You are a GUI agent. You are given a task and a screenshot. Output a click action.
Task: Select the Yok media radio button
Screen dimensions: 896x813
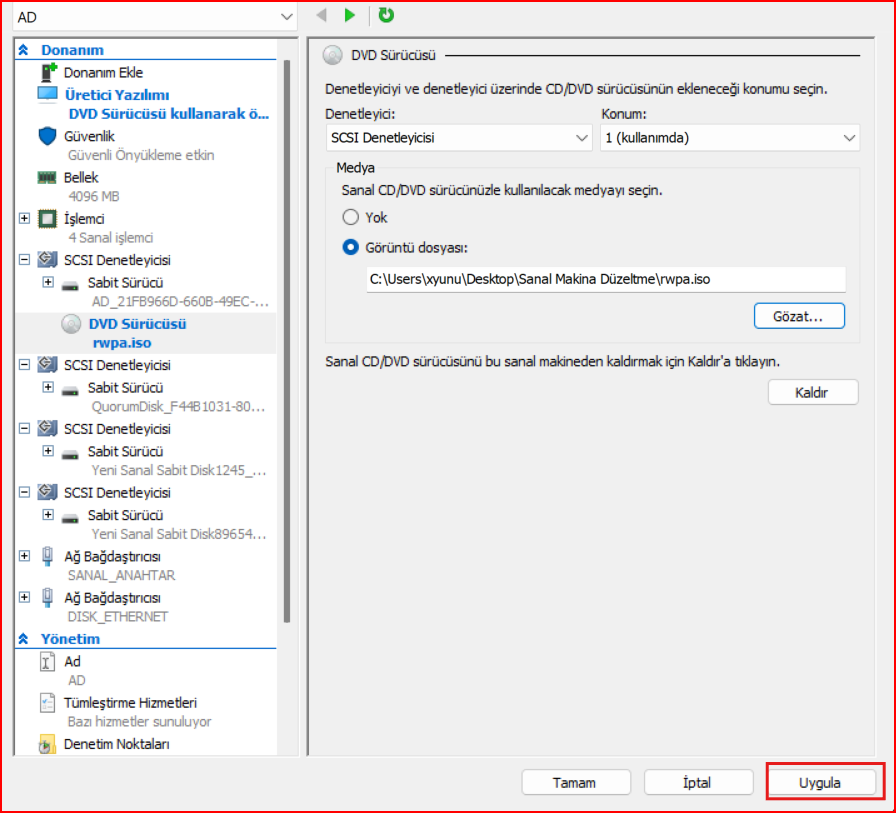click(x=350, y=217)
